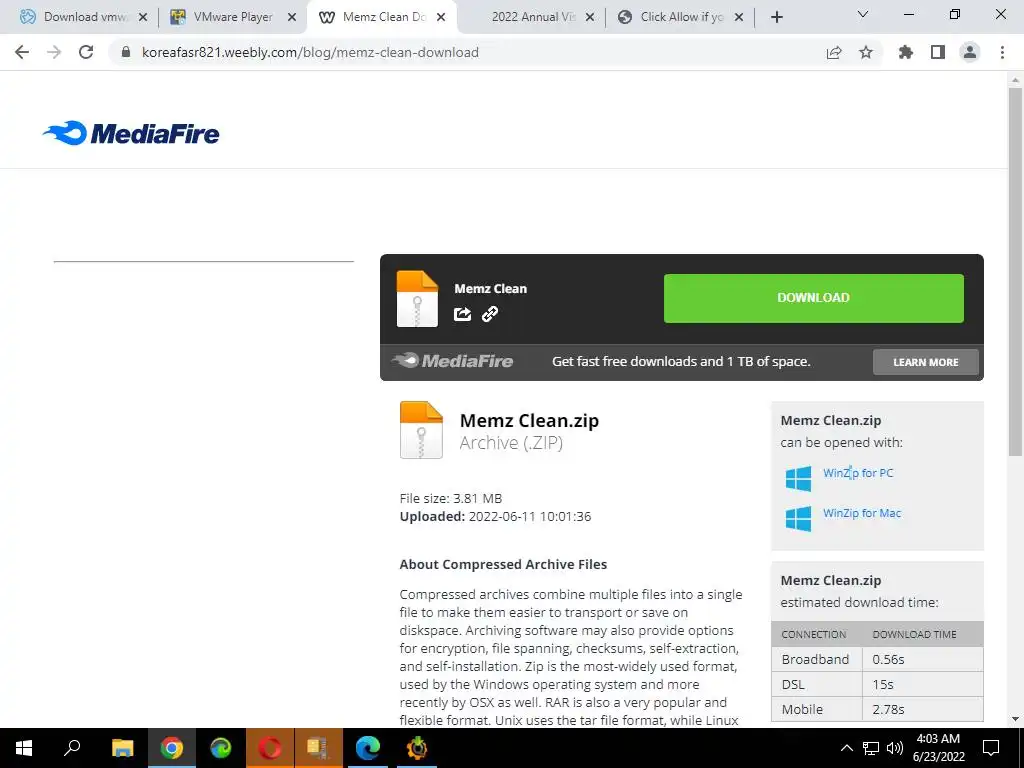Toggle the browser side panel icon
The width and height of the screenshot is (1024, 768).
click(x=938, y=52)
